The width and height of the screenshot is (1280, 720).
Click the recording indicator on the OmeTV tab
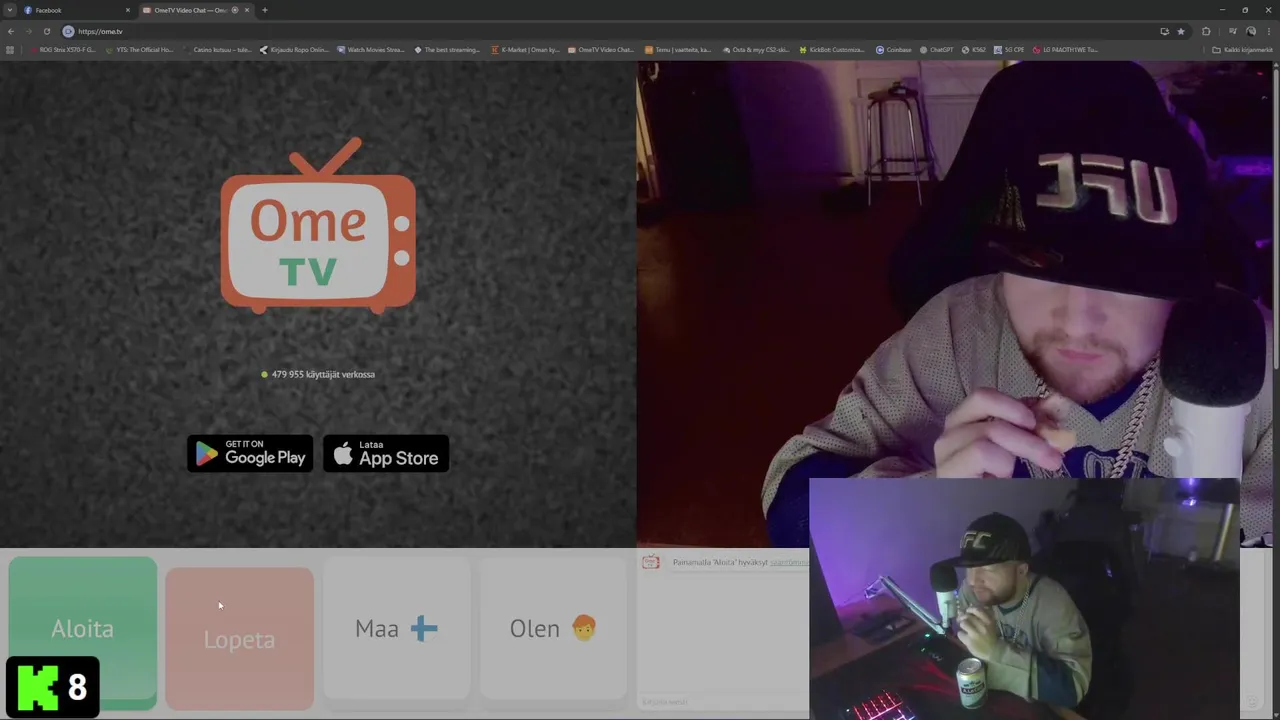pos(235,10)
